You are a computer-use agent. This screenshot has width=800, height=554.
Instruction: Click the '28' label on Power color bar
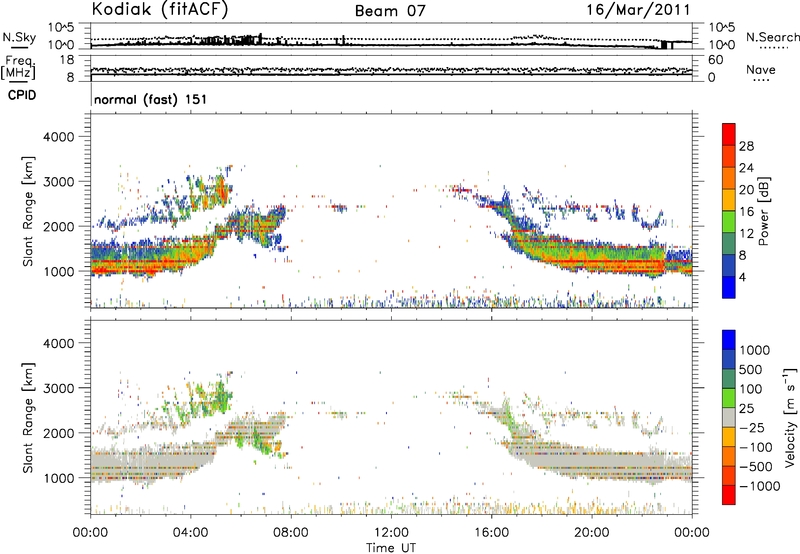point(746,146)
